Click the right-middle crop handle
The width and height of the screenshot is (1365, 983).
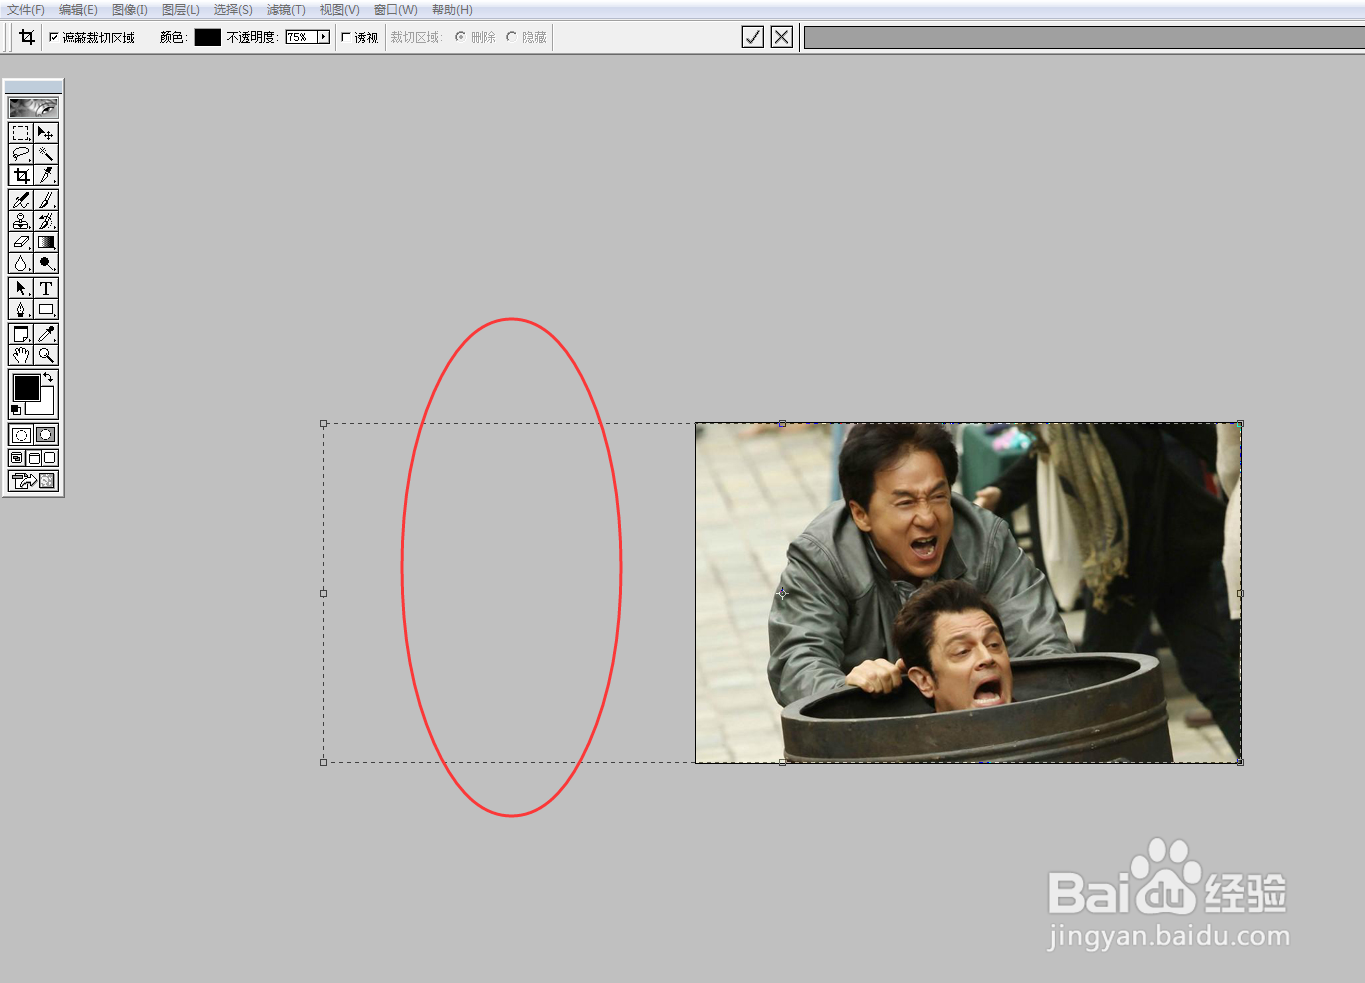click(x=1240, y=593)
